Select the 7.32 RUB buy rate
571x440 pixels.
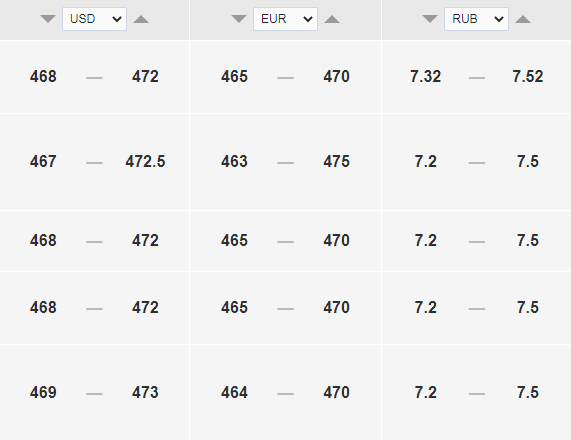click(x=425, y=76)
